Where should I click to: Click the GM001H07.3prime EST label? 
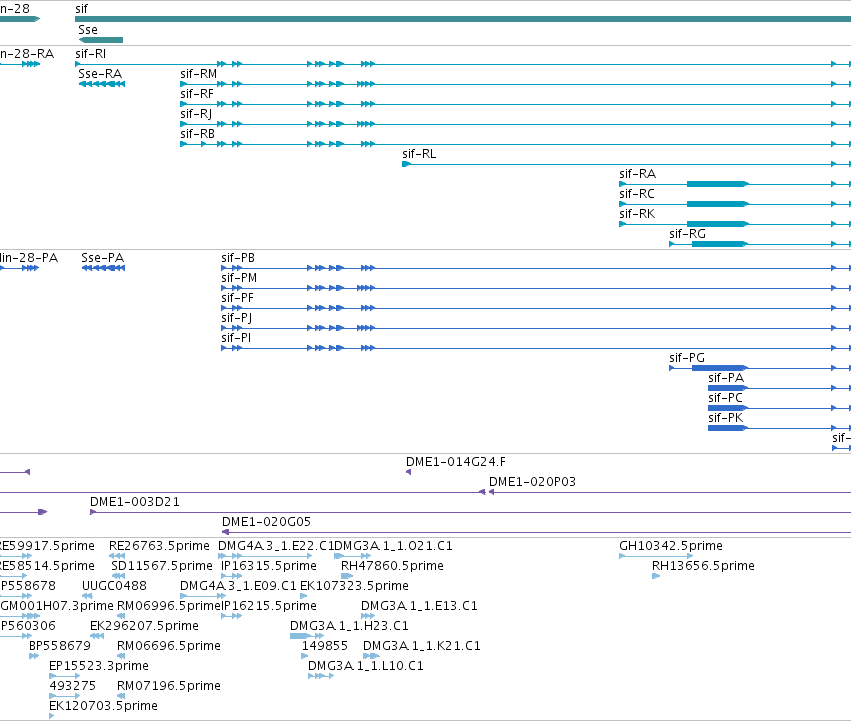[x=57, y=606]
